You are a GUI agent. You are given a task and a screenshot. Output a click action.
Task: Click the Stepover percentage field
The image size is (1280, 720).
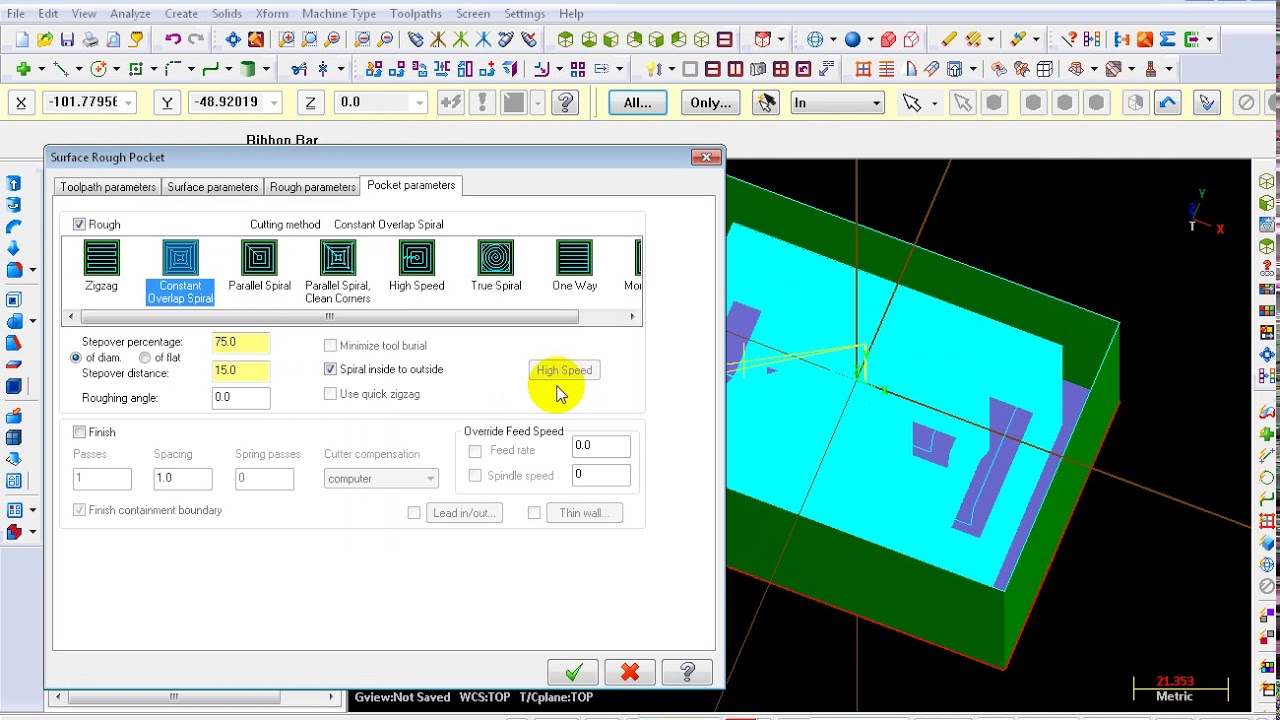240,342
